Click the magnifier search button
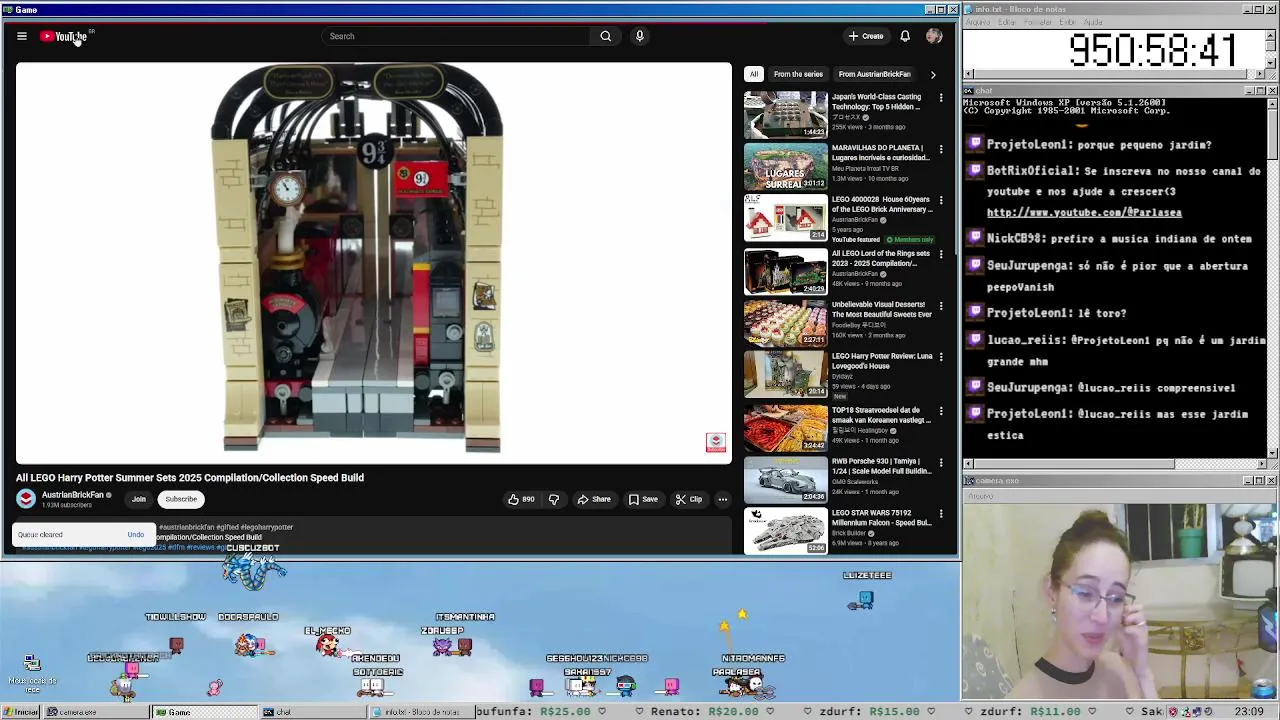Viewport: 1280px width, 720px height. coord(605,36)
